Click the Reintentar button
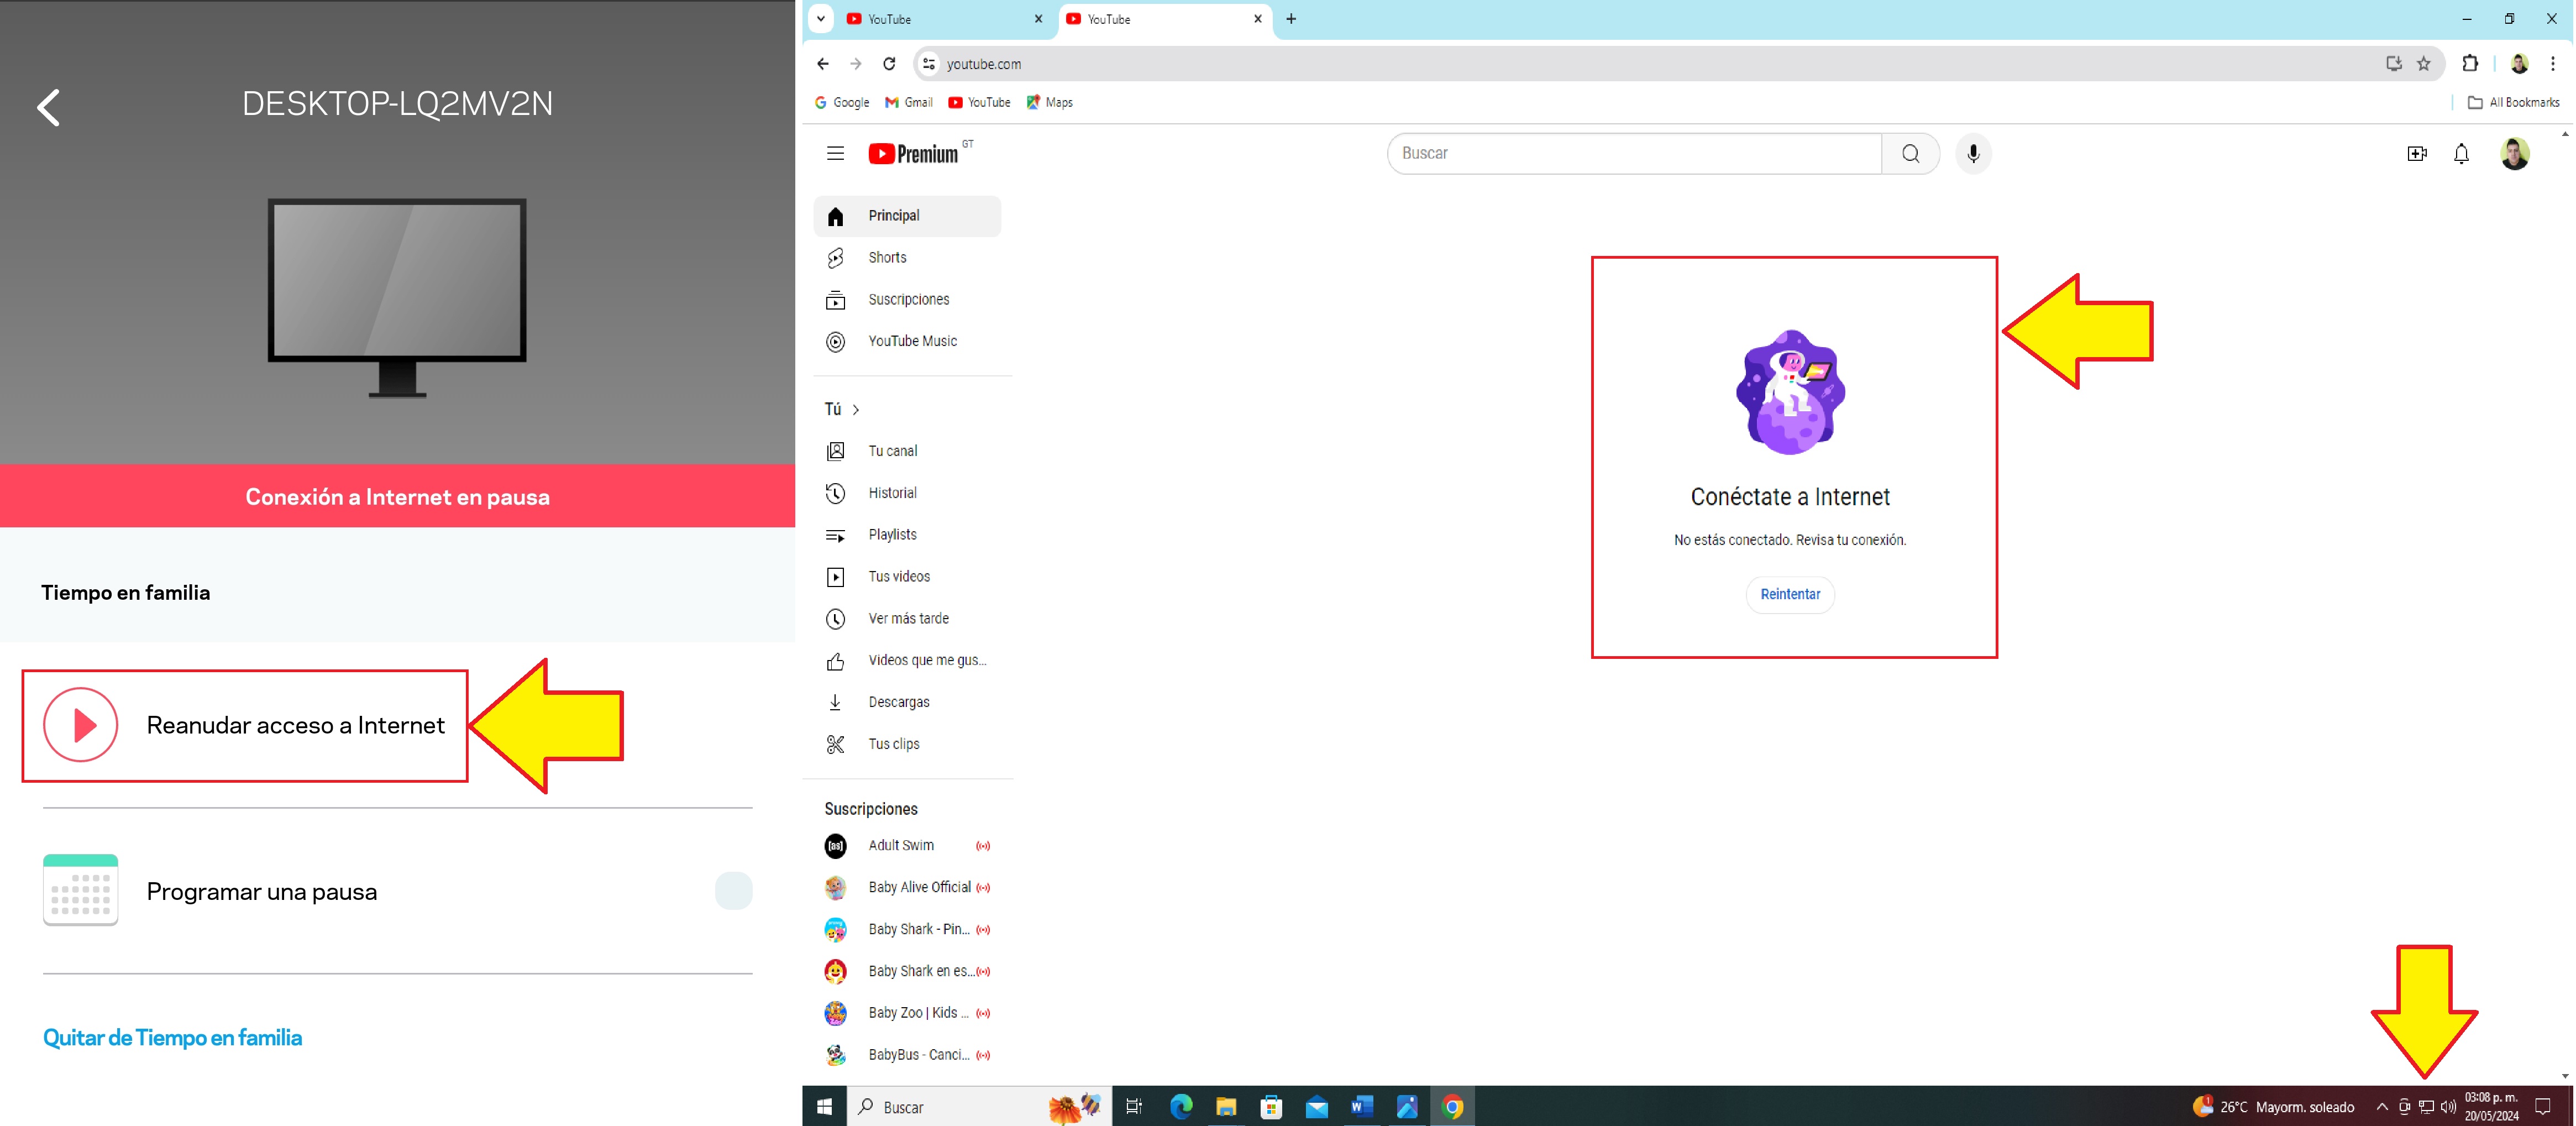The height and width of the screenshot is (1126, 2576). 1789,594
